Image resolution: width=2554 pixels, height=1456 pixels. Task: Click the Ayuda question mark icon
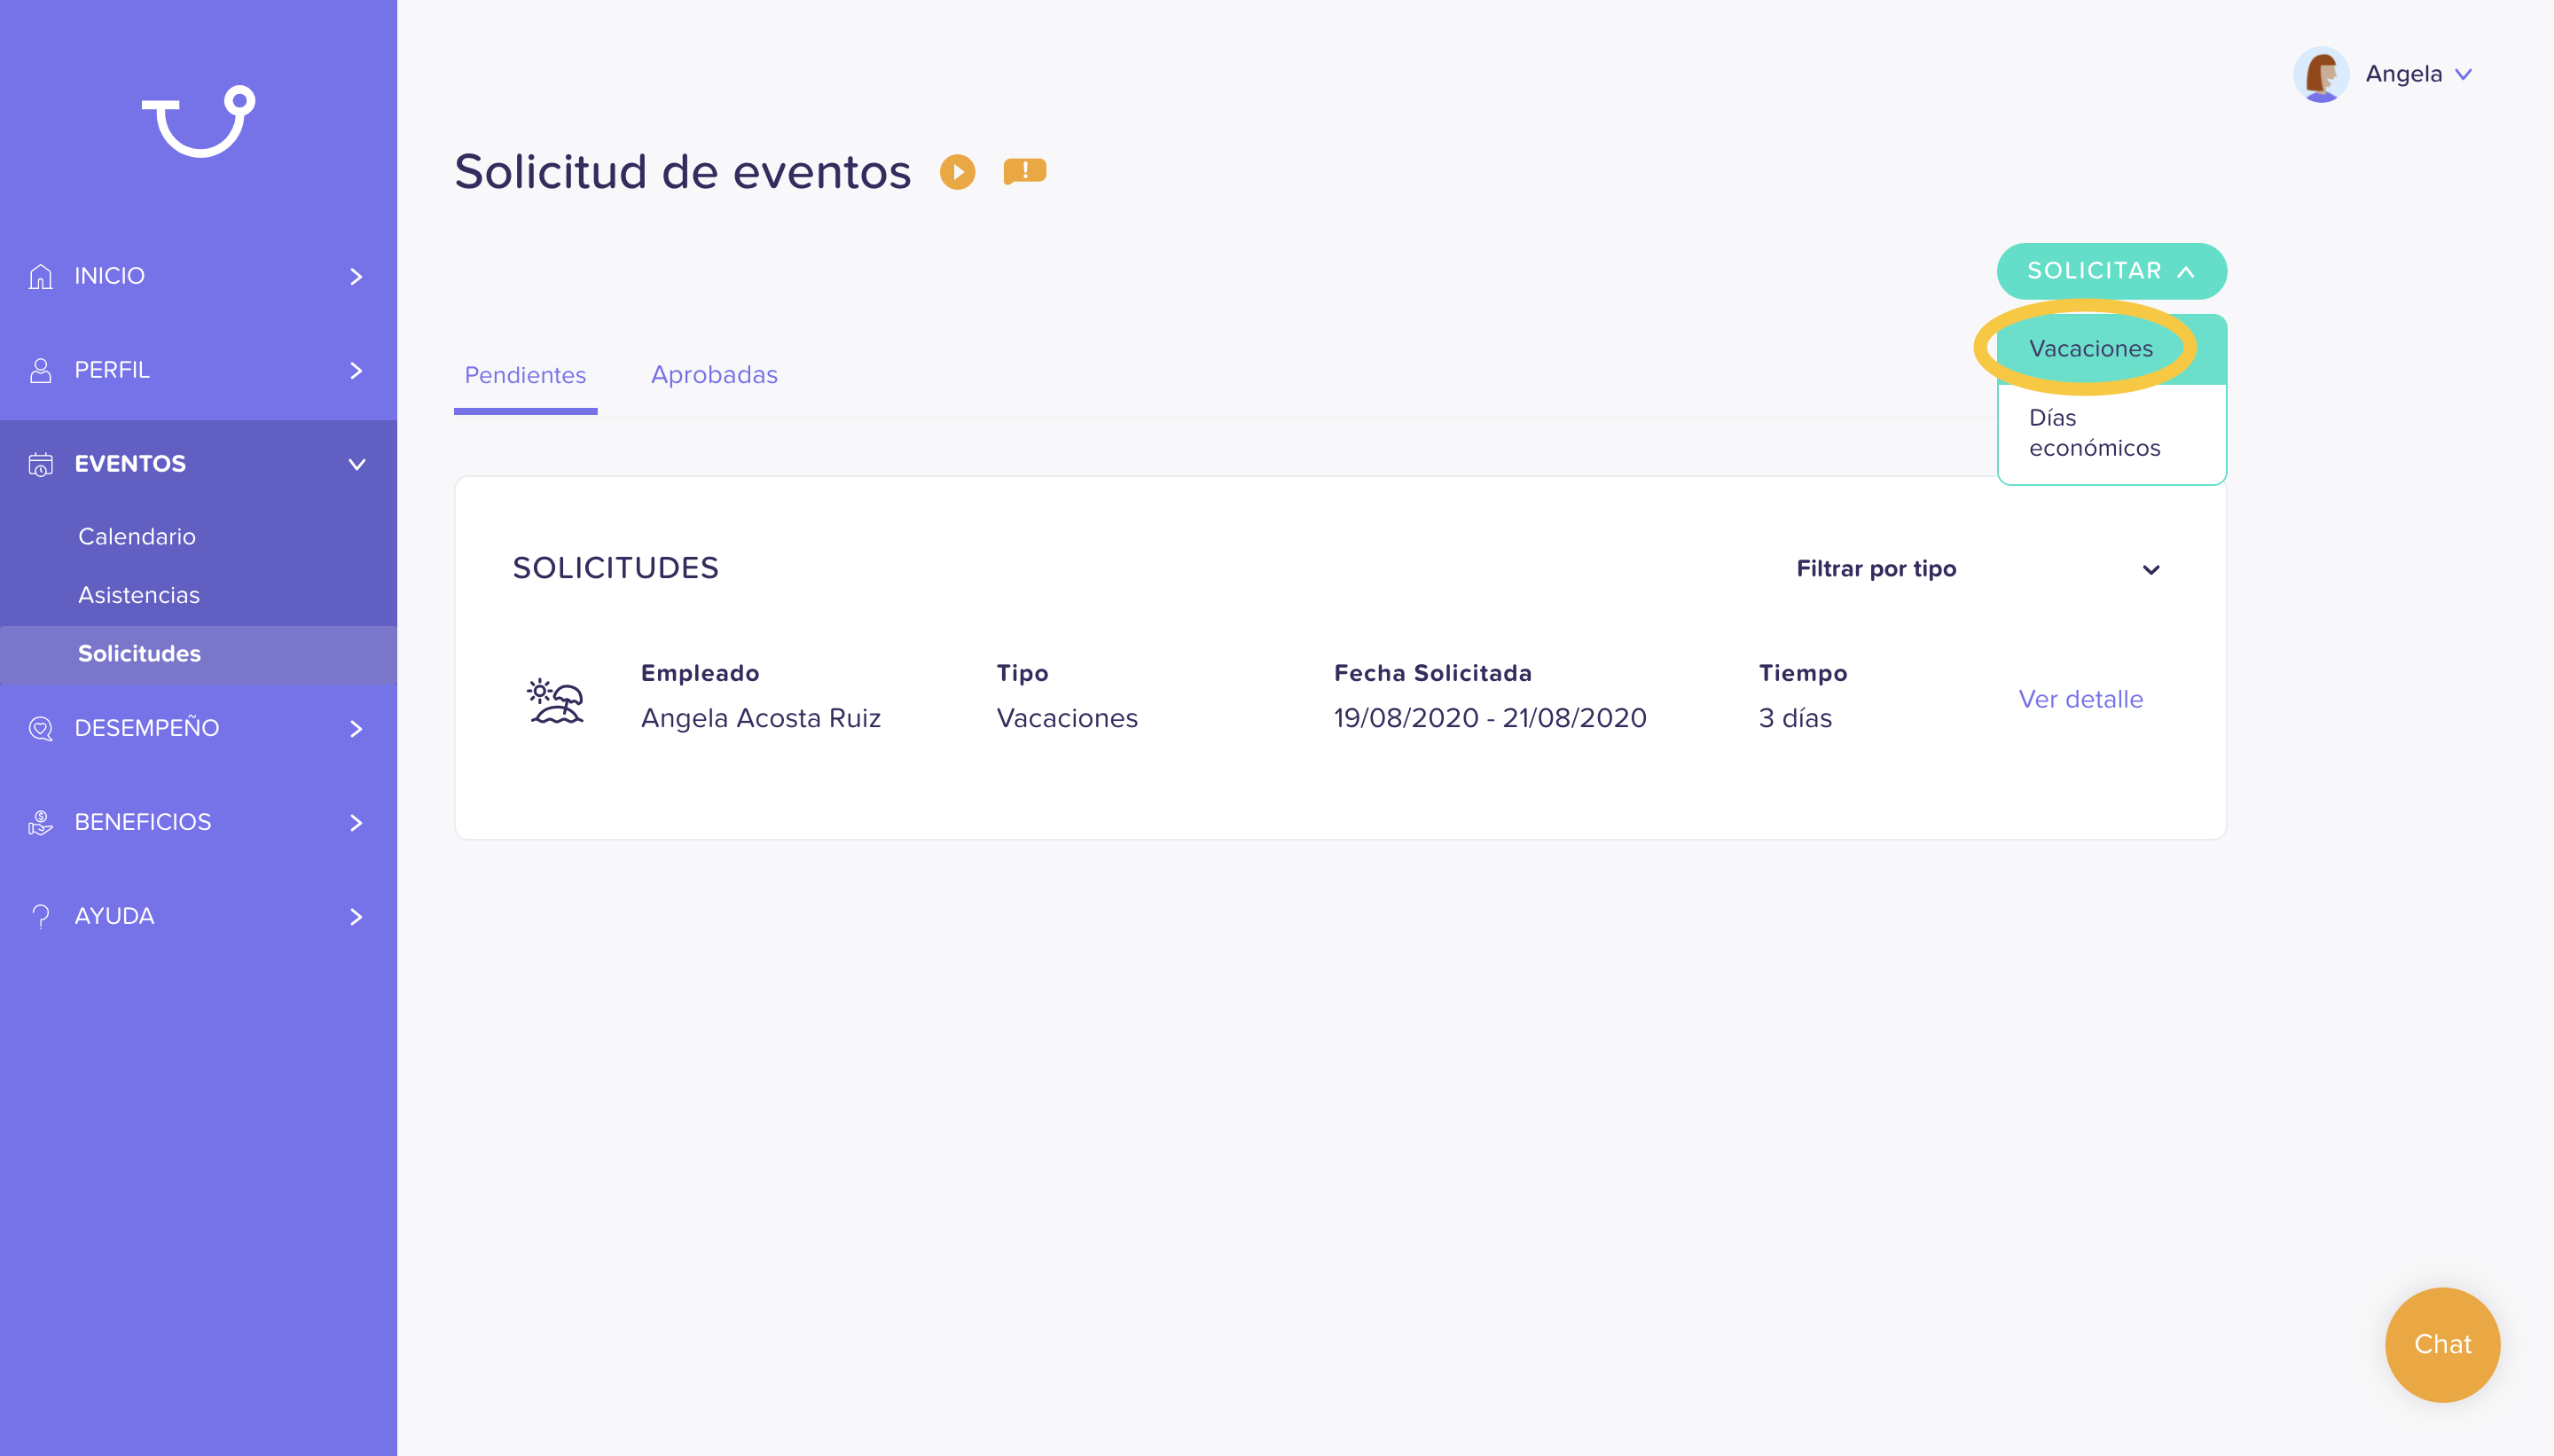click(41, 916)
